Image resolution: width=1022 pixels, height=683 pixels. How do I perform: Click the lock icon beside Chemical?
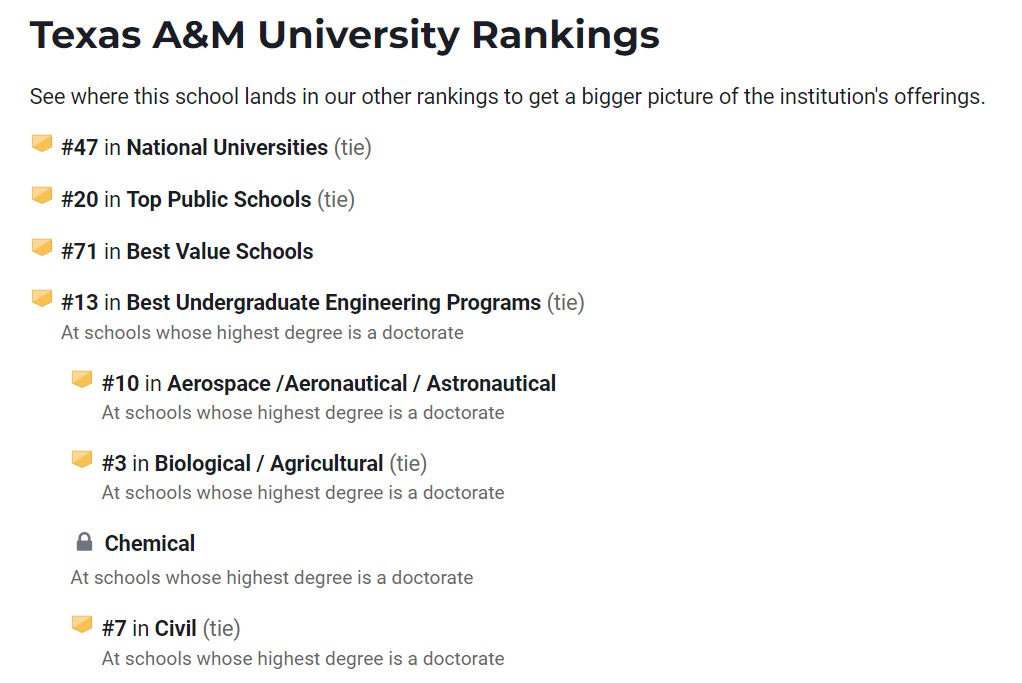pyautogui.click(x=84, y=542)
